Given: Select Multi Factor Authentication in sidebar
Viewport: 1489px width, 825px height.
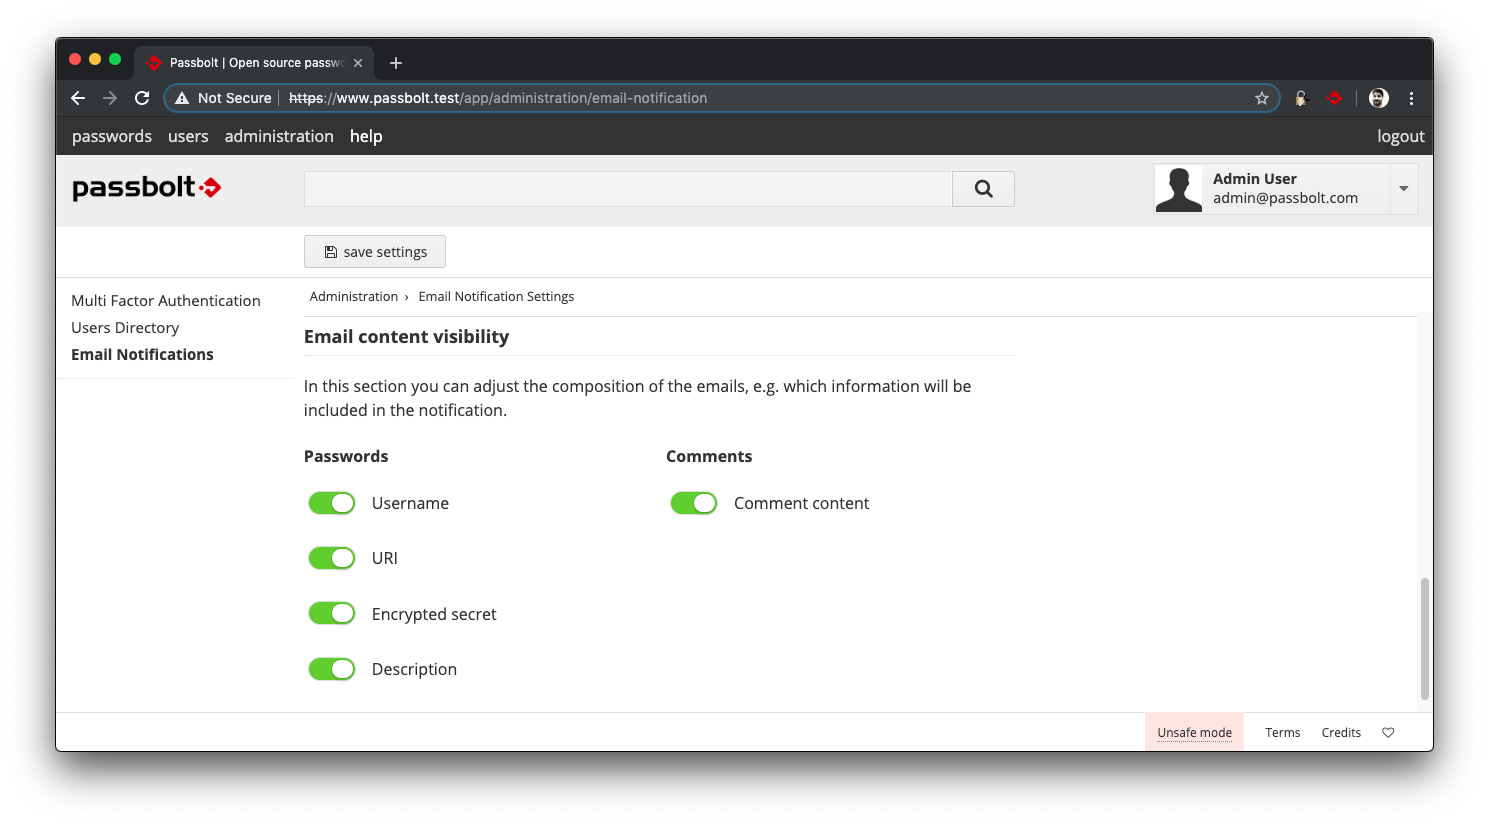Looking at the screenshot, I should click(166, 301).
